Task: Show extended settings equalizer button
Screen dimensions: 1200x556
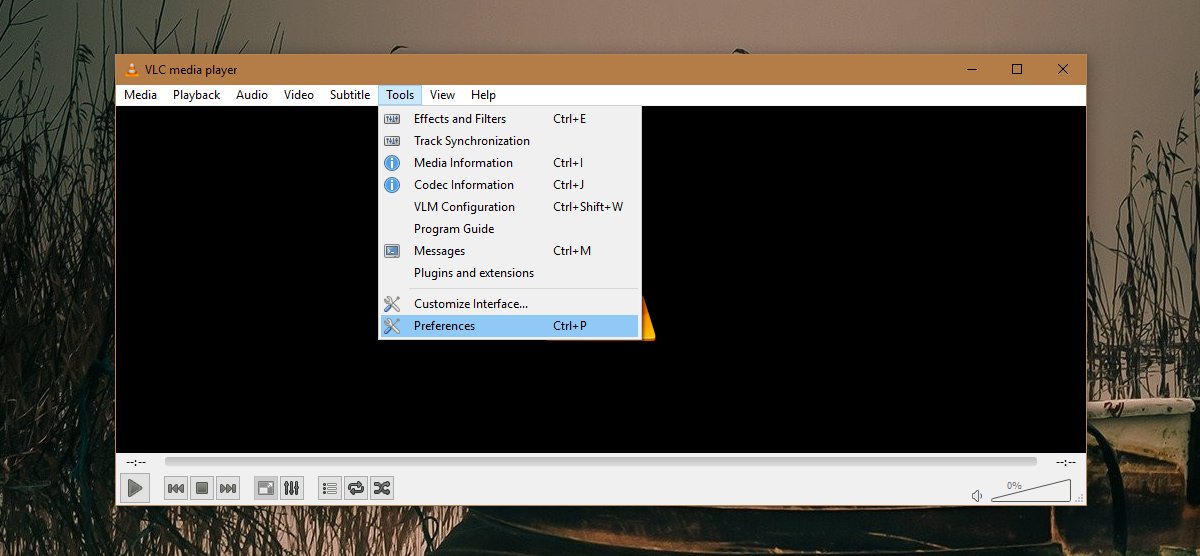Action: (x=292, y=488)
